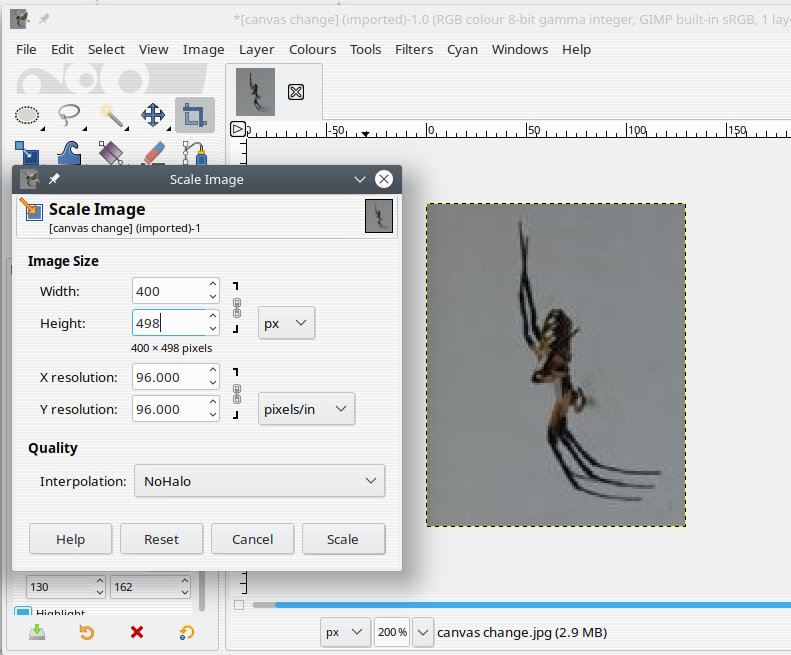Open the px size unit dropdown in Scale Image
Image resolution: width=791 pixels, height=655 pixels.
(x=286, y=323)
